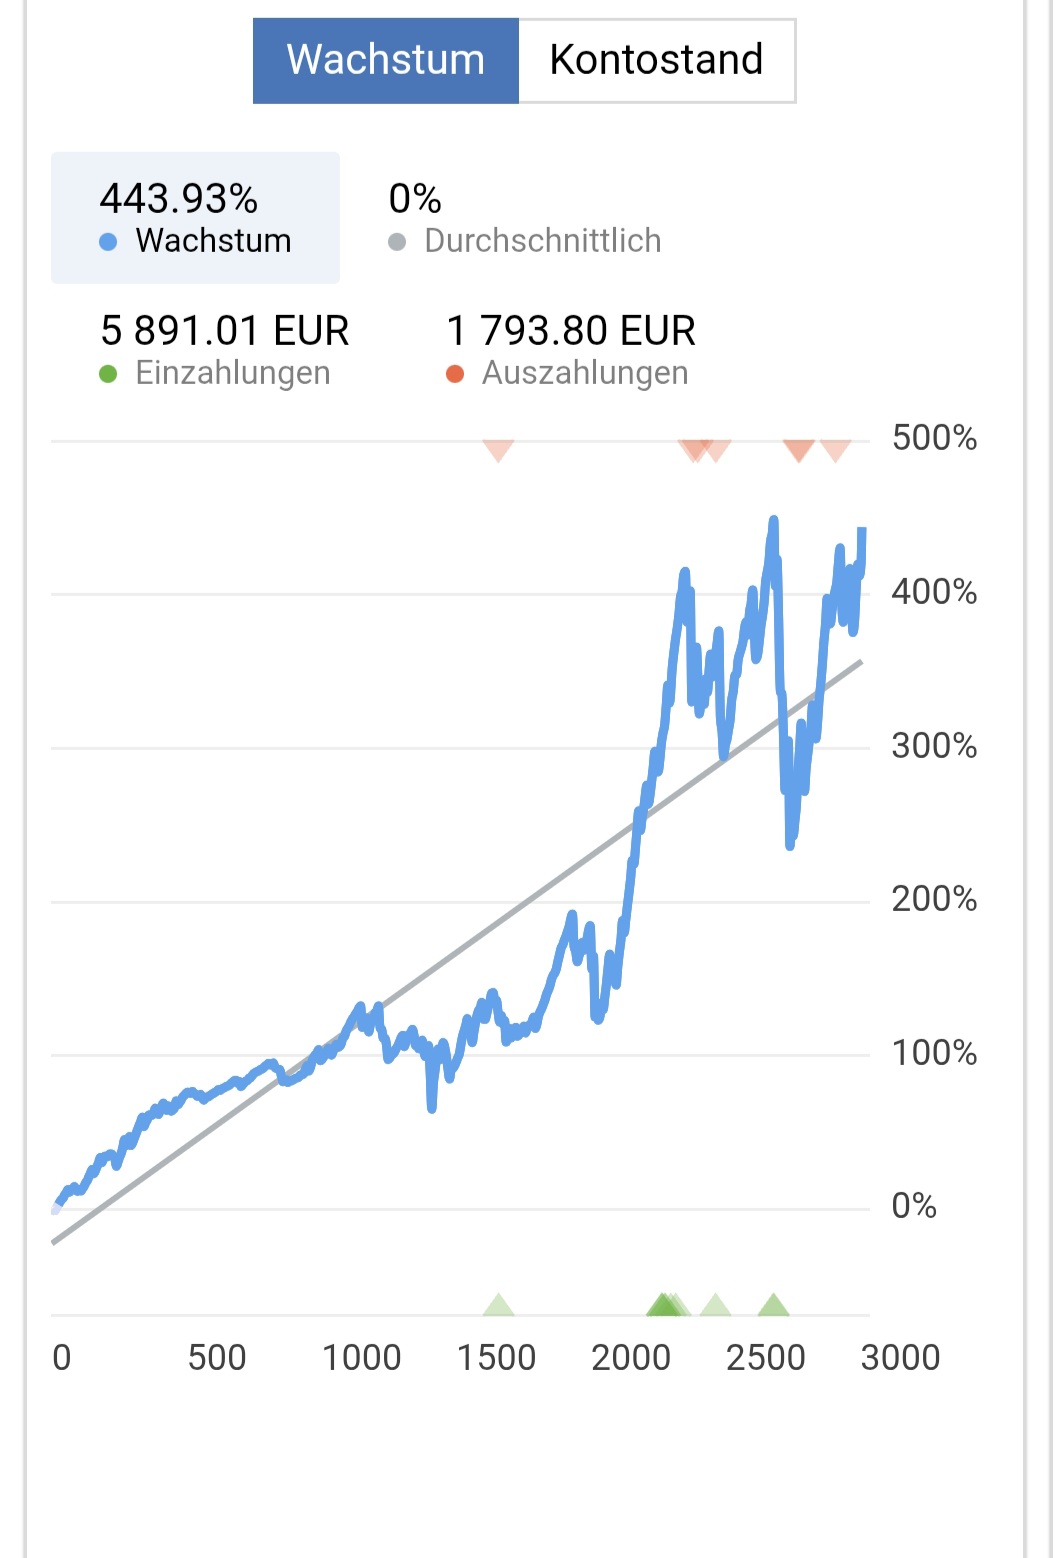Click the 443.93% growth value
The width and height of the screenshot is (1060, 1558).
(x=178, y=199)
